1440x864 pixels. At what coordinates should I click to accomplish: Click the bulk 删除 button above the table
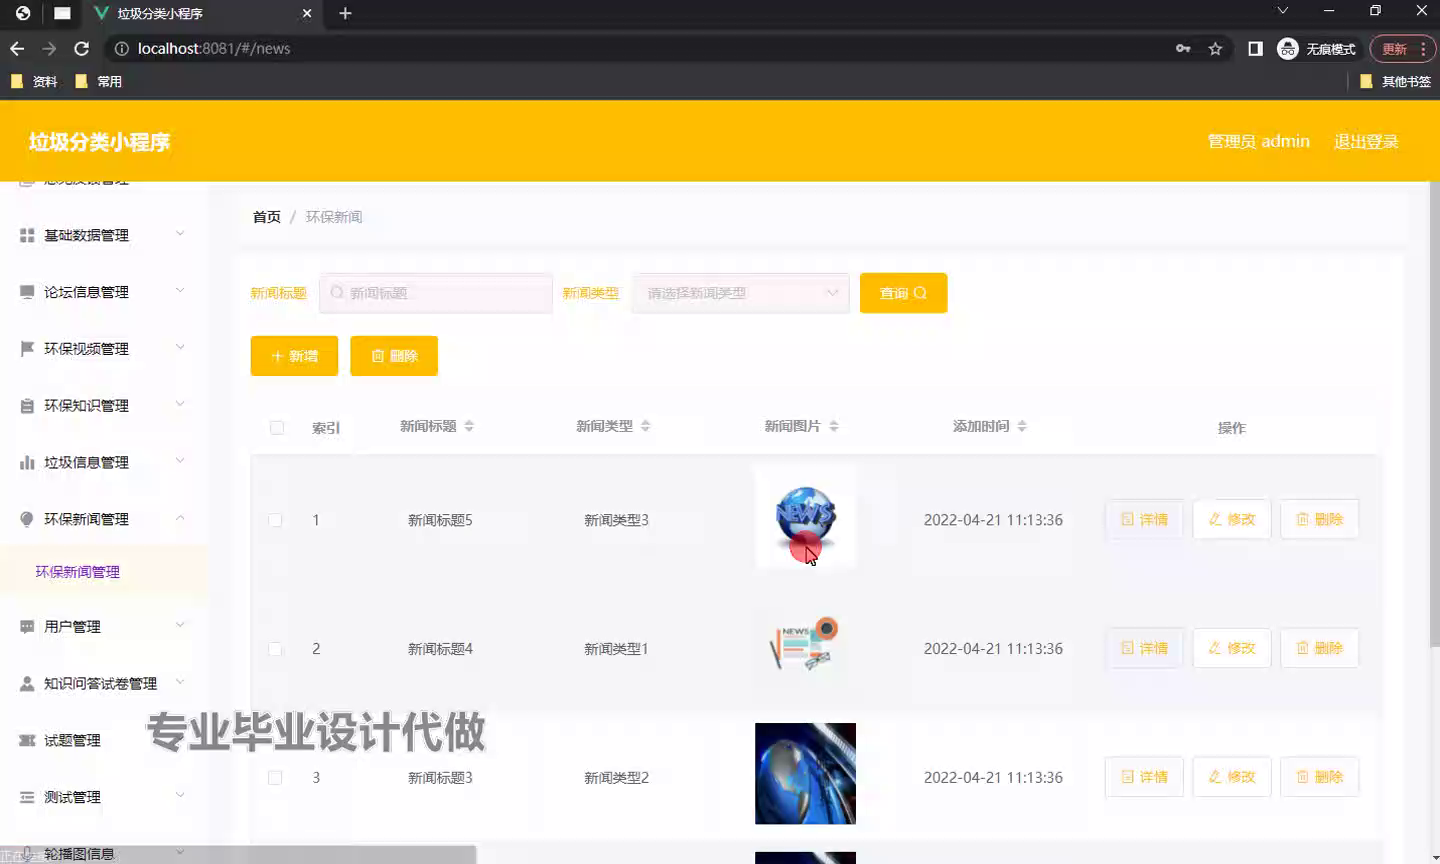(394, 356)
